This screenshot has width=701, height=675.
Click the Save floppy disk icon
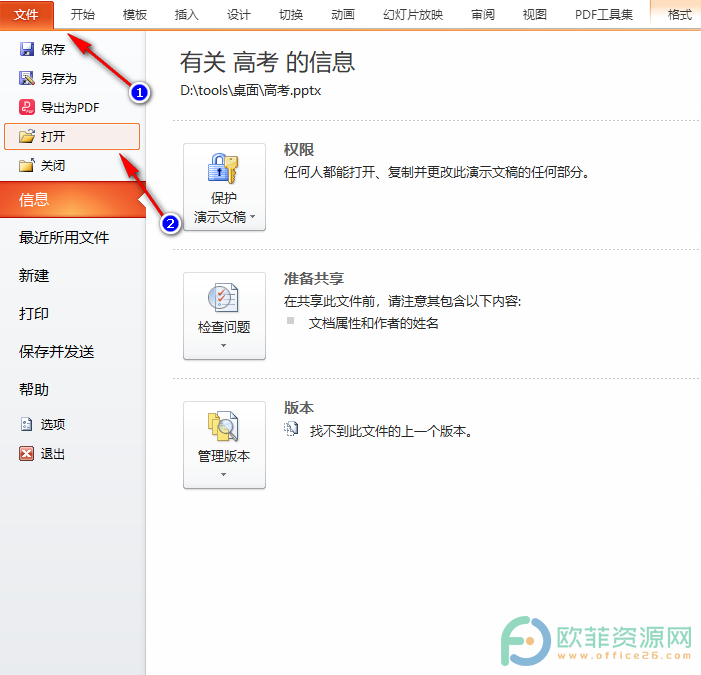pyautogui.click(x=27, y=49)
